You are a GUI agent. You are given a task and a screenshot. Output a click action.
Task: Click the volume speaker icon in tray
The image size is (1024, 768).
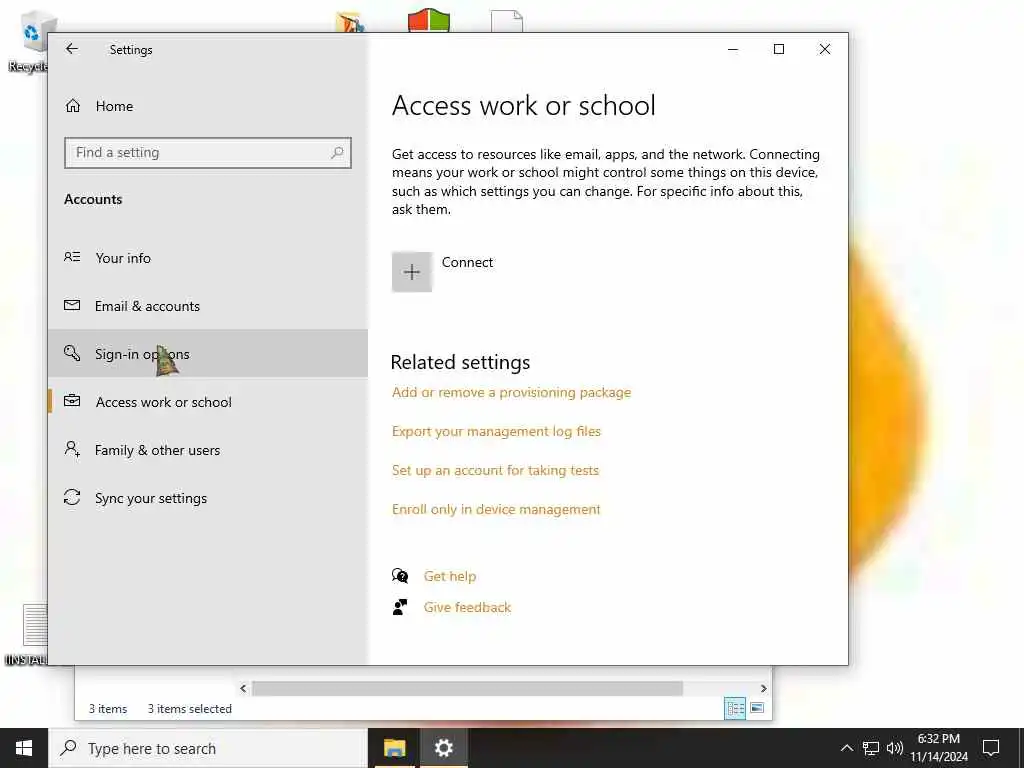coord(895,748)
